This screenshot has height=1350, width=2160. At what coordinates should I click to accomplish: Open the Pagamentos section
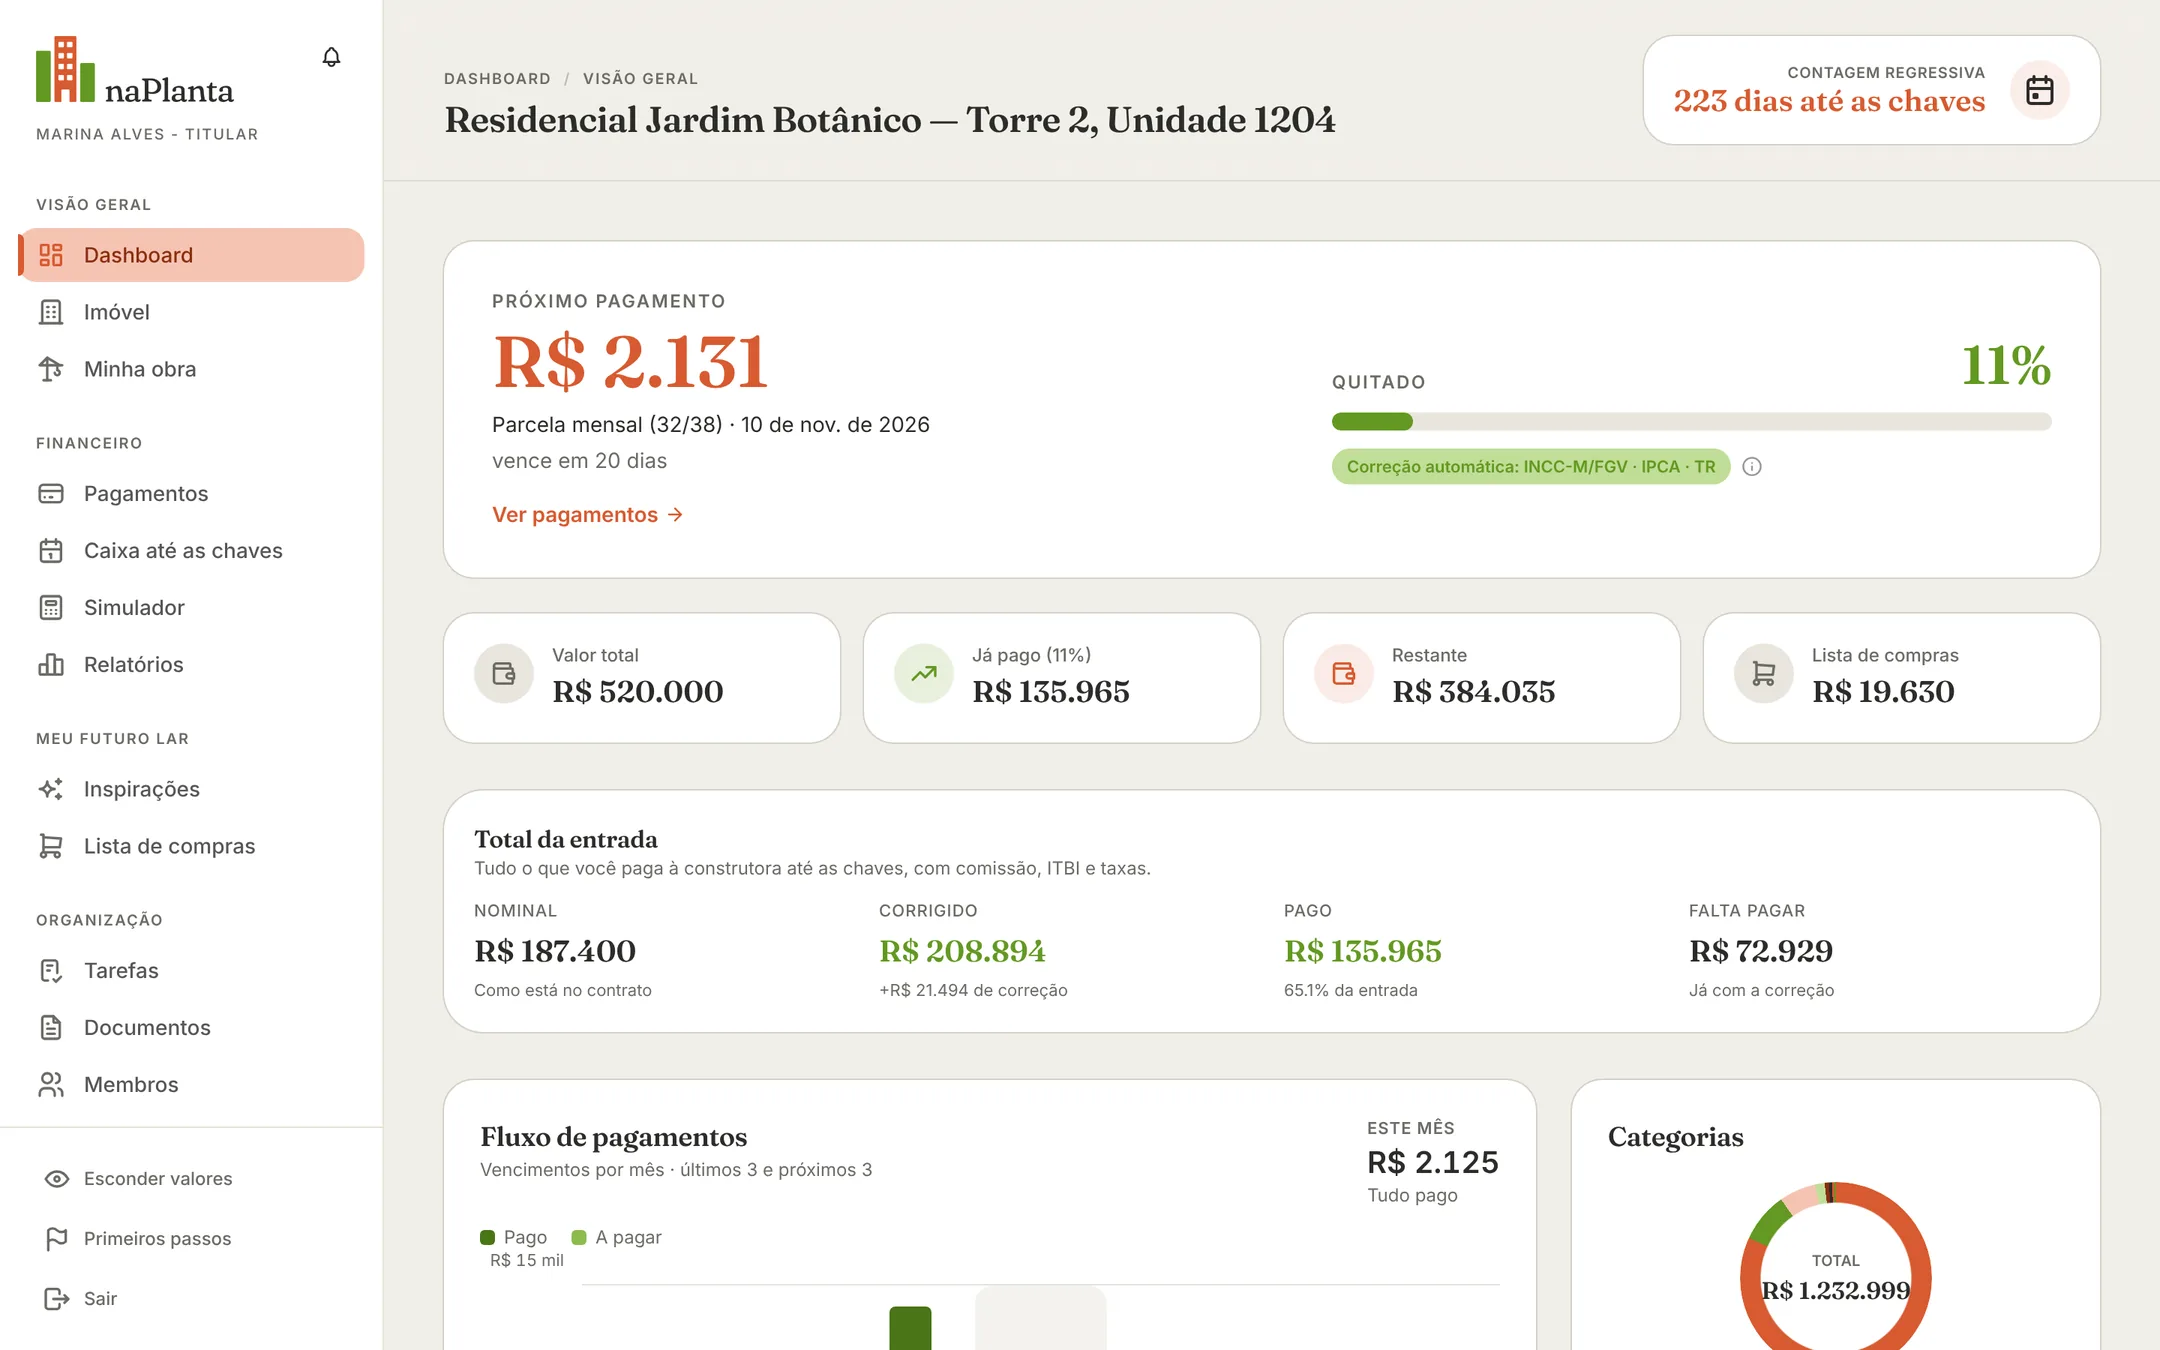point(191,493)
